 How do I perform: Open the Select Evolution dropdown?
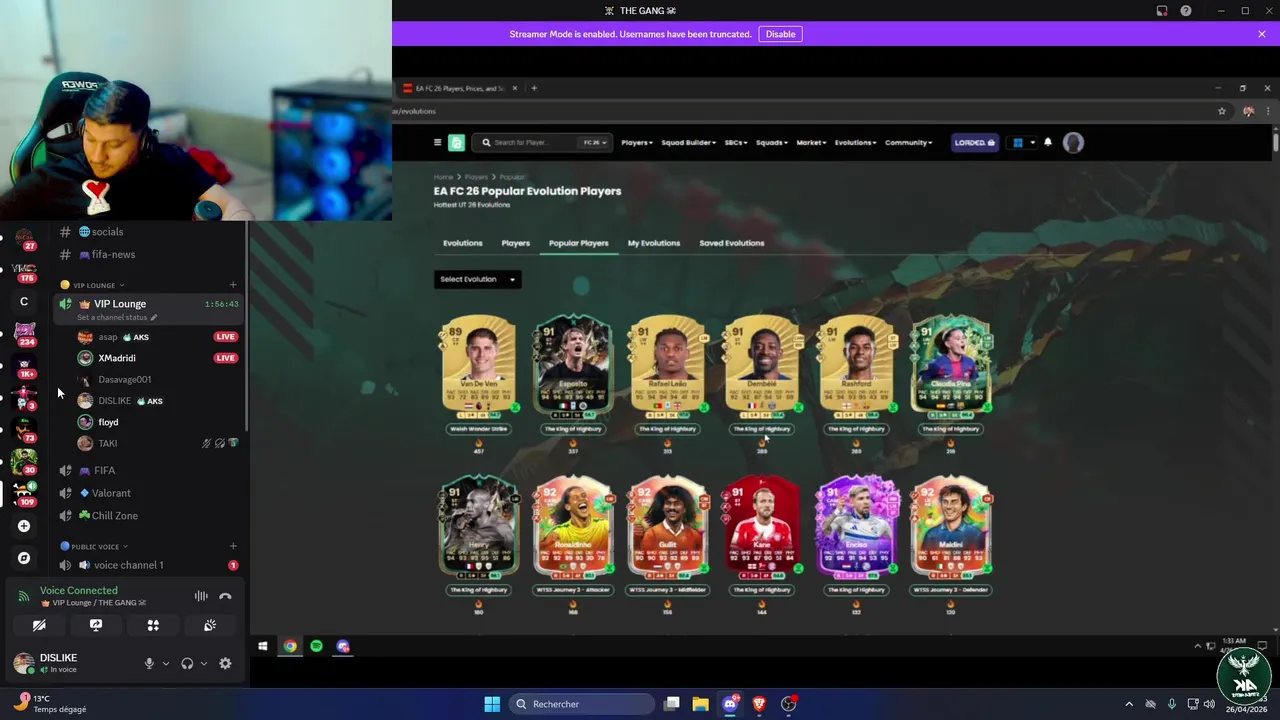point(478,279)
